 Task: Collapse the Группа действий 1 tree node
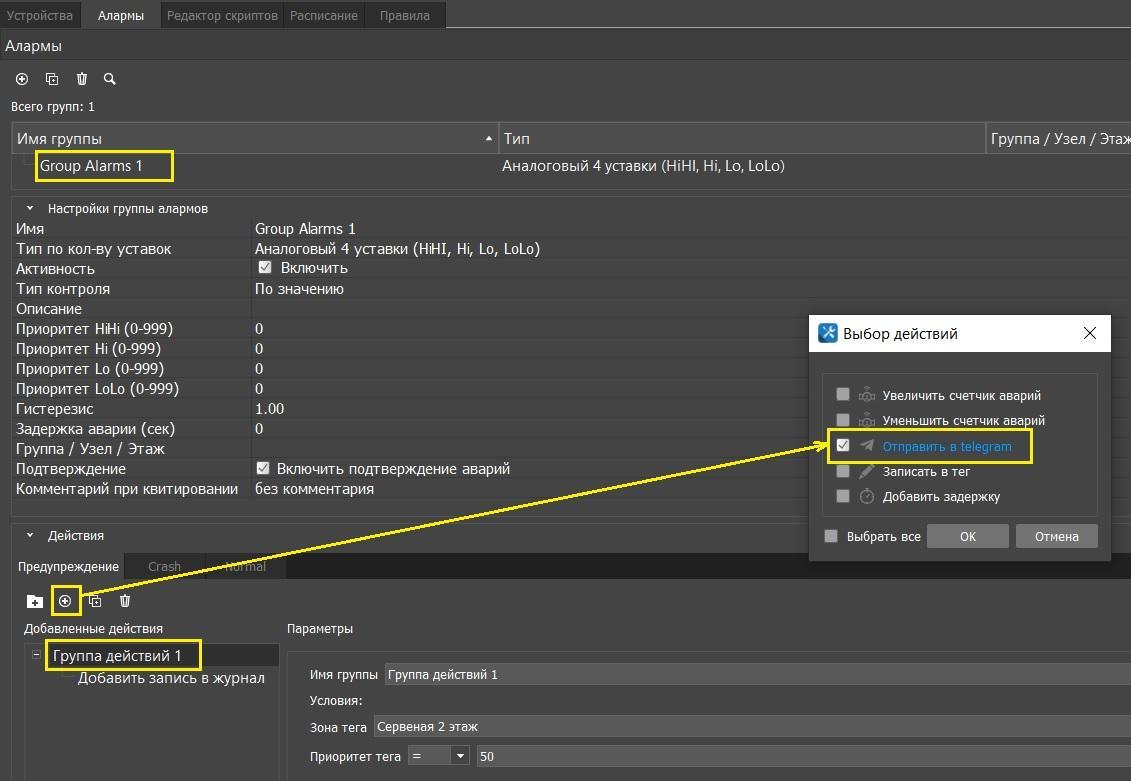(37, 656)
